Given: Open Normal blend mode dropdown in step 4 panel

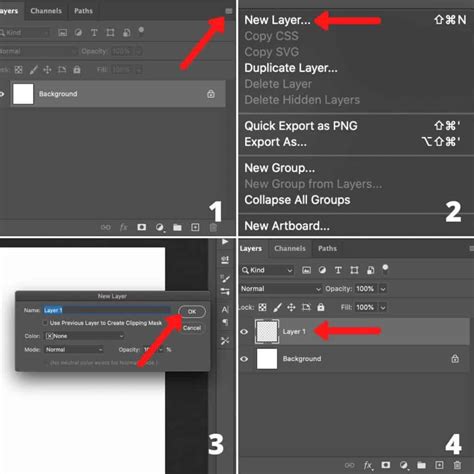Looking at the screenshot, I should [281, 289].
